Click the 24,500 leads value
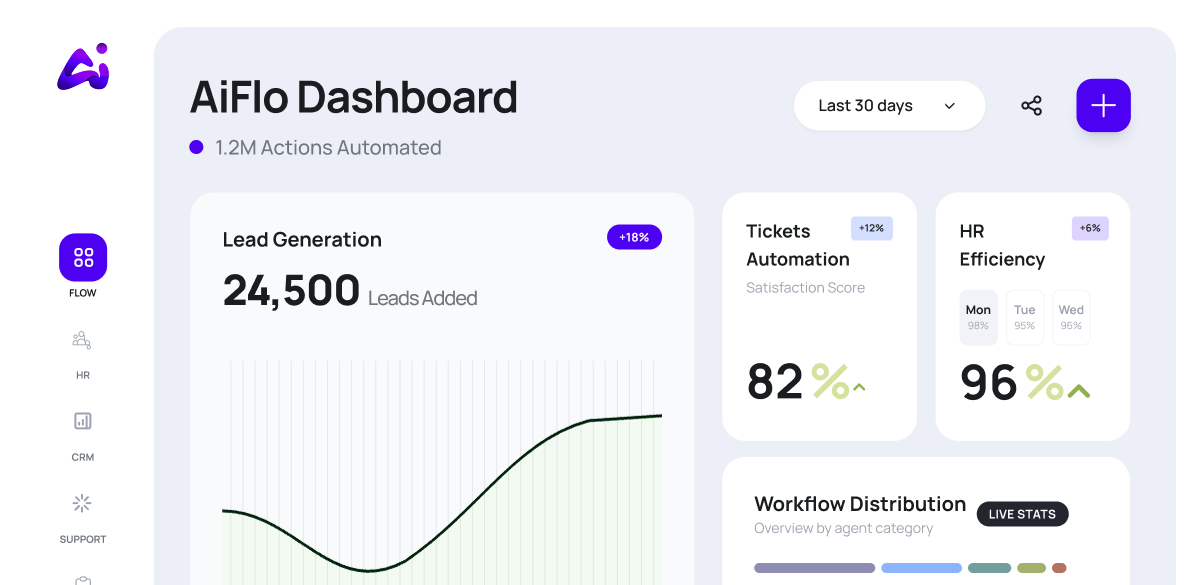This screenshot has height=585, width=1200. click(291, 290)
